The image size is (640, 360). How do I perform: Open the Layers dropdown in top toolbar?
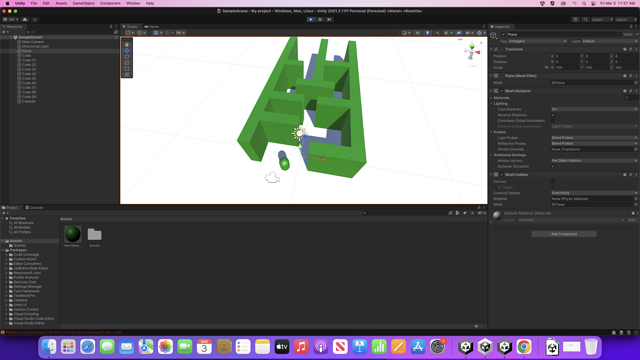(x=602, y=19)
